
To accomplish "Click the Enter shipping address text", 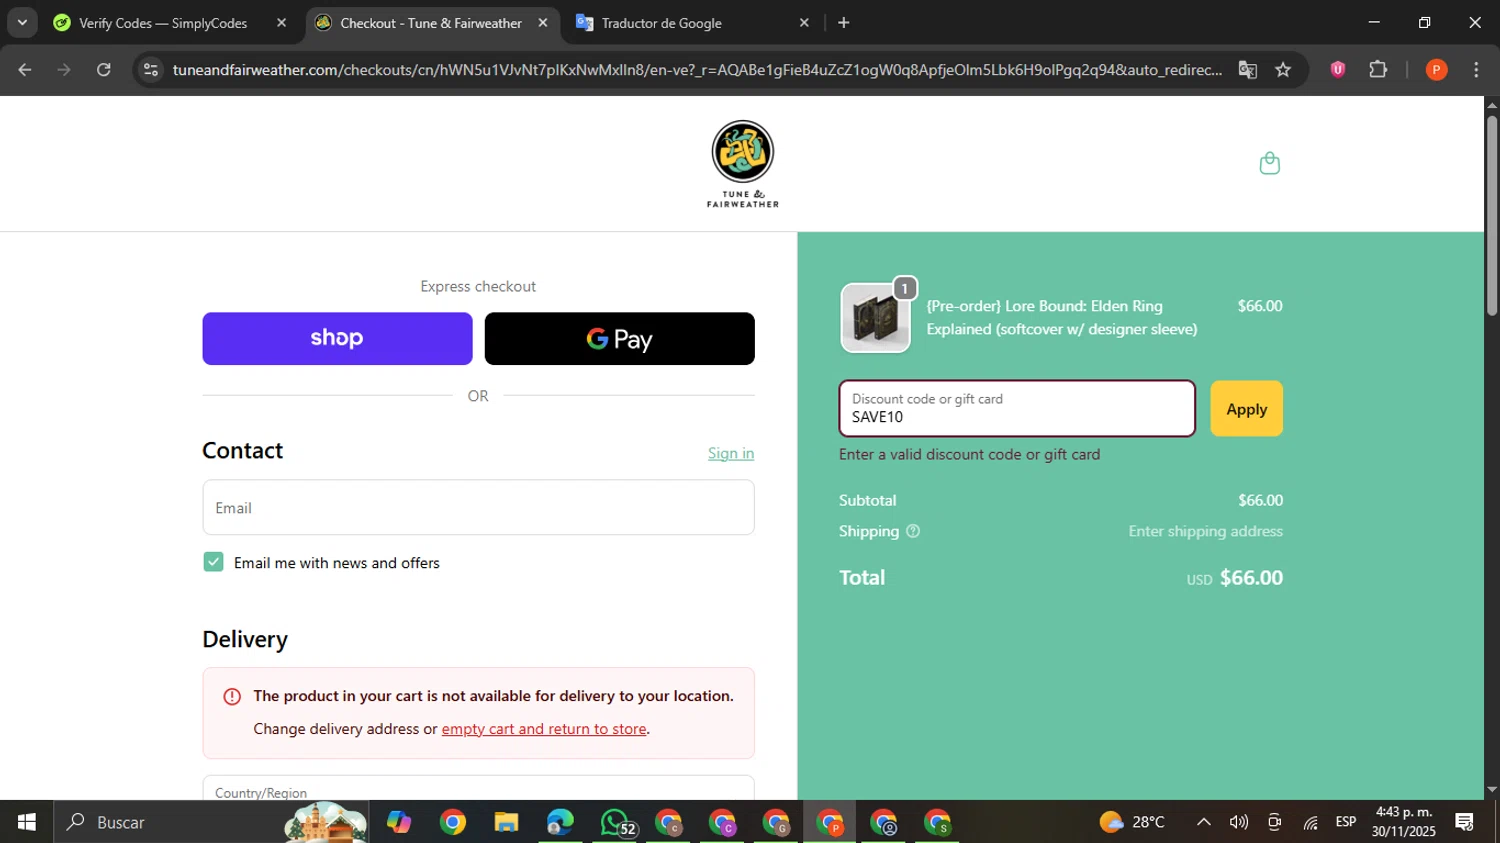I will [x=1205, y=531].
